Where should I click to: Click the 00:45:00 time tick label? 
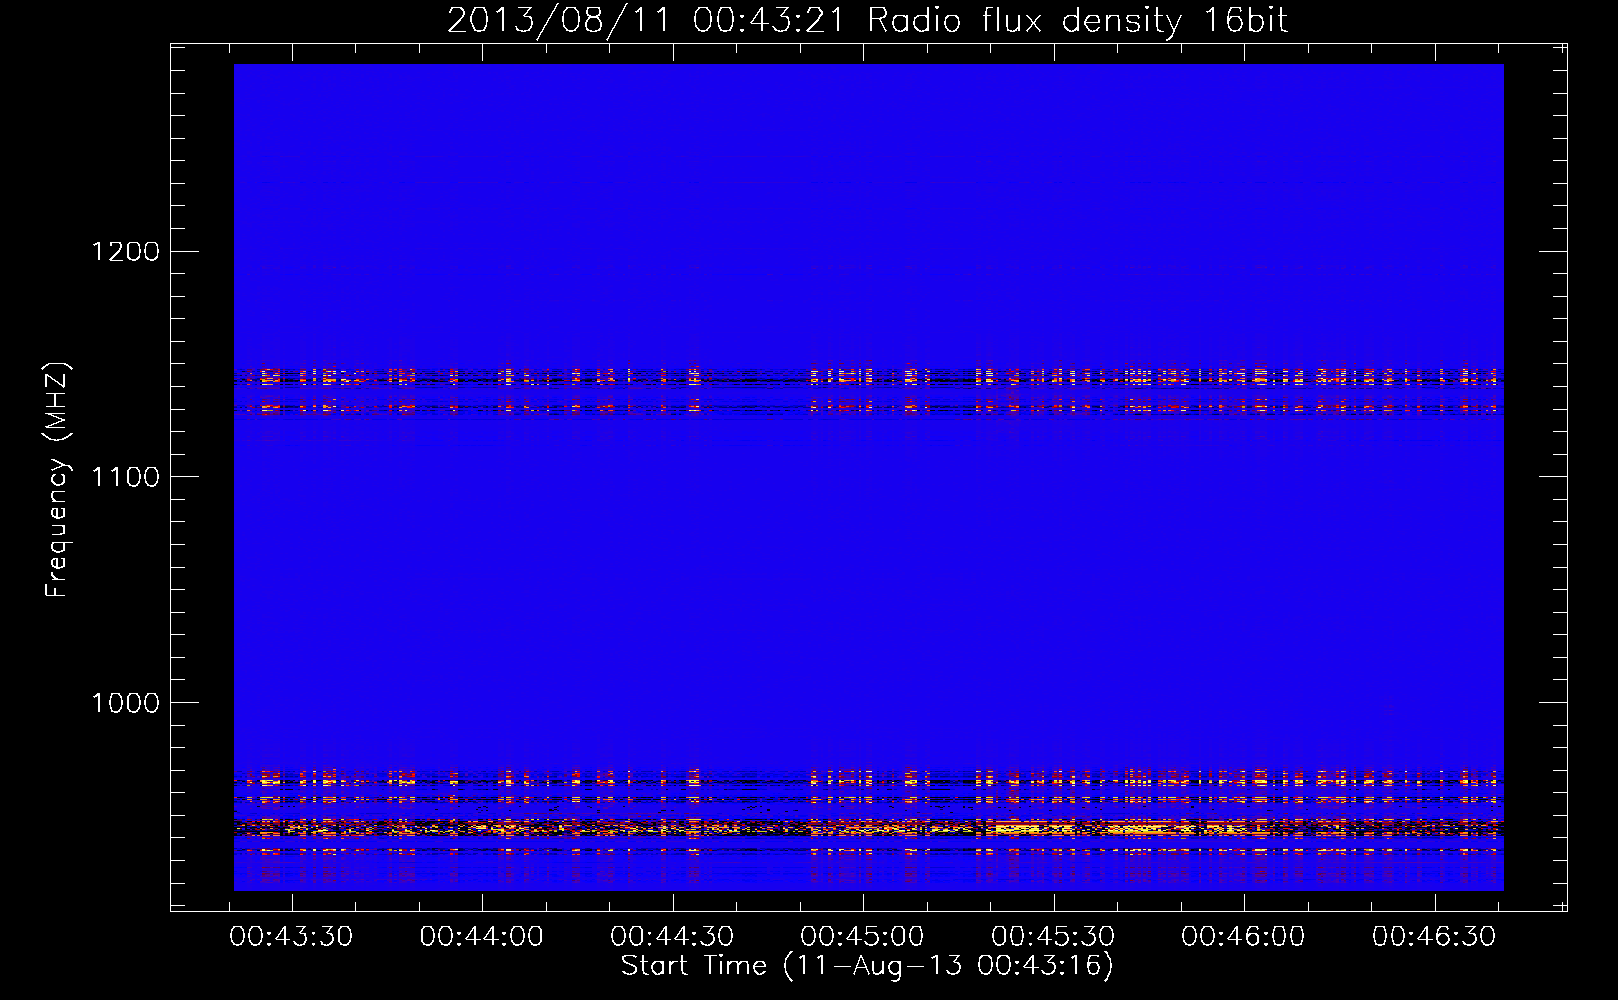click(x=863, y=937)
